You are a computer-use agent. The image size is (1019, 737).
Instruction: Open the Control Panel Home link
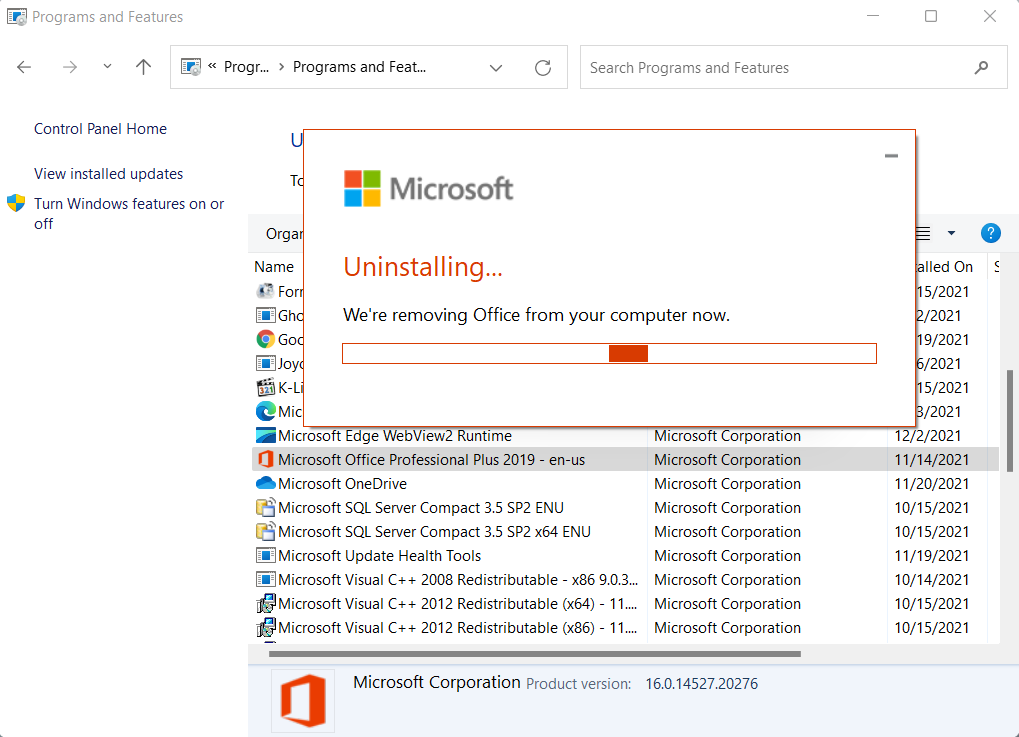click(100, 129)
